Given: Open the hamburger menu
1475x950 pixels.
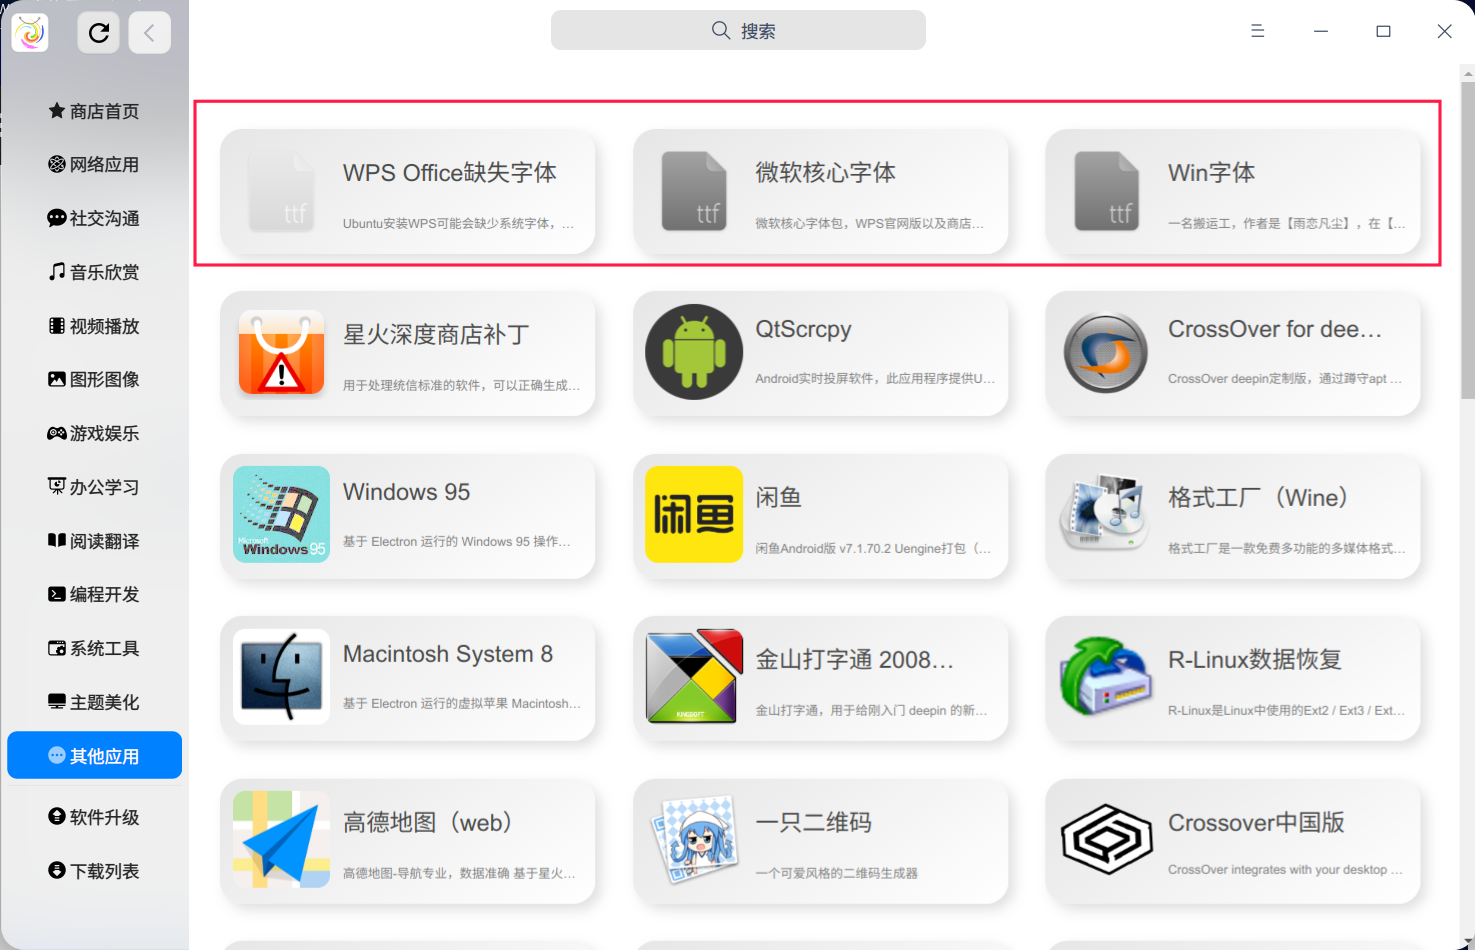Looking at the screenshot, I should 1257,31.
